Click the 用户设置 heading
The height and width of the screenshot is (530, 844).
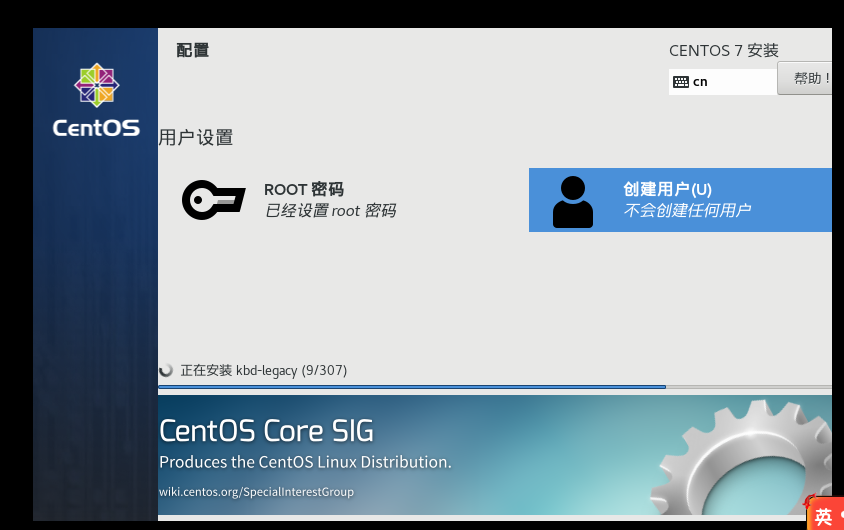click(x=196, y=138)
